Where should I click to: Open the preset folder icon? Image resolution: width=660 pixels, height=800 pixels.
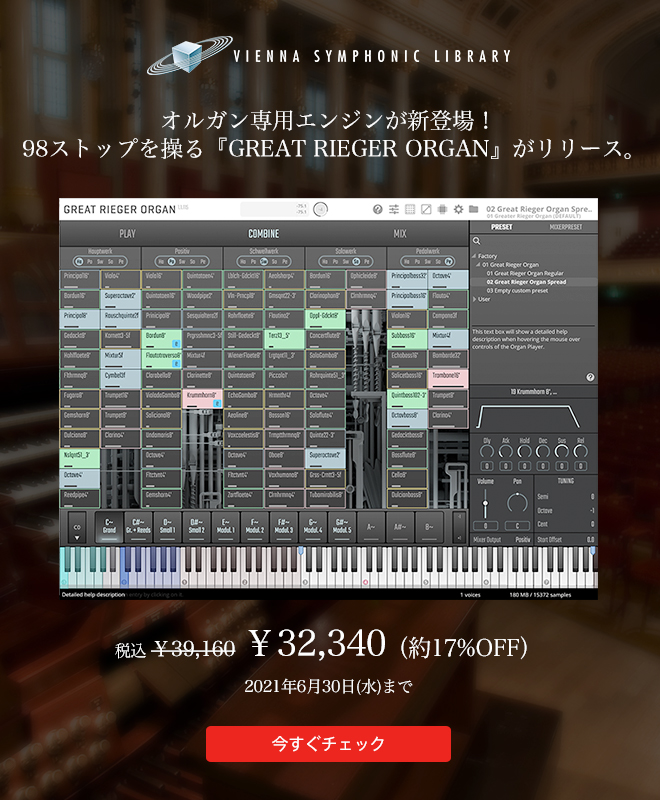[474, 209]
